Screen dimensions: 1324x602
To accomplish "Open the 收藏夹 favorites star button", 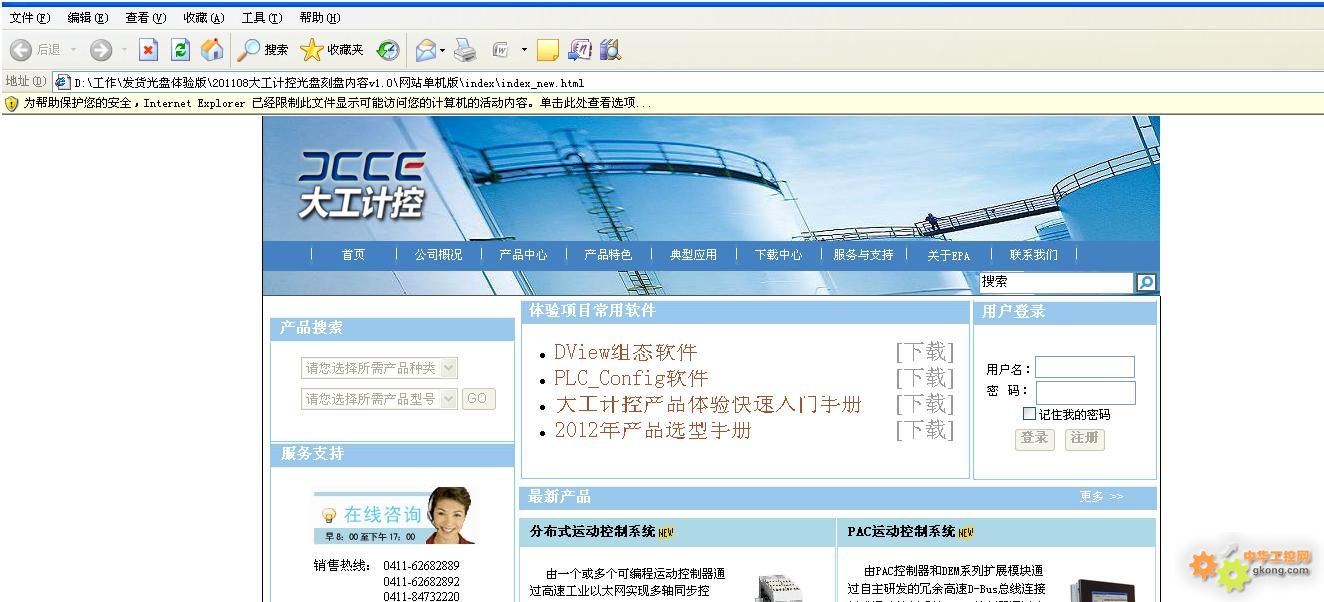I will pos(332,50).
